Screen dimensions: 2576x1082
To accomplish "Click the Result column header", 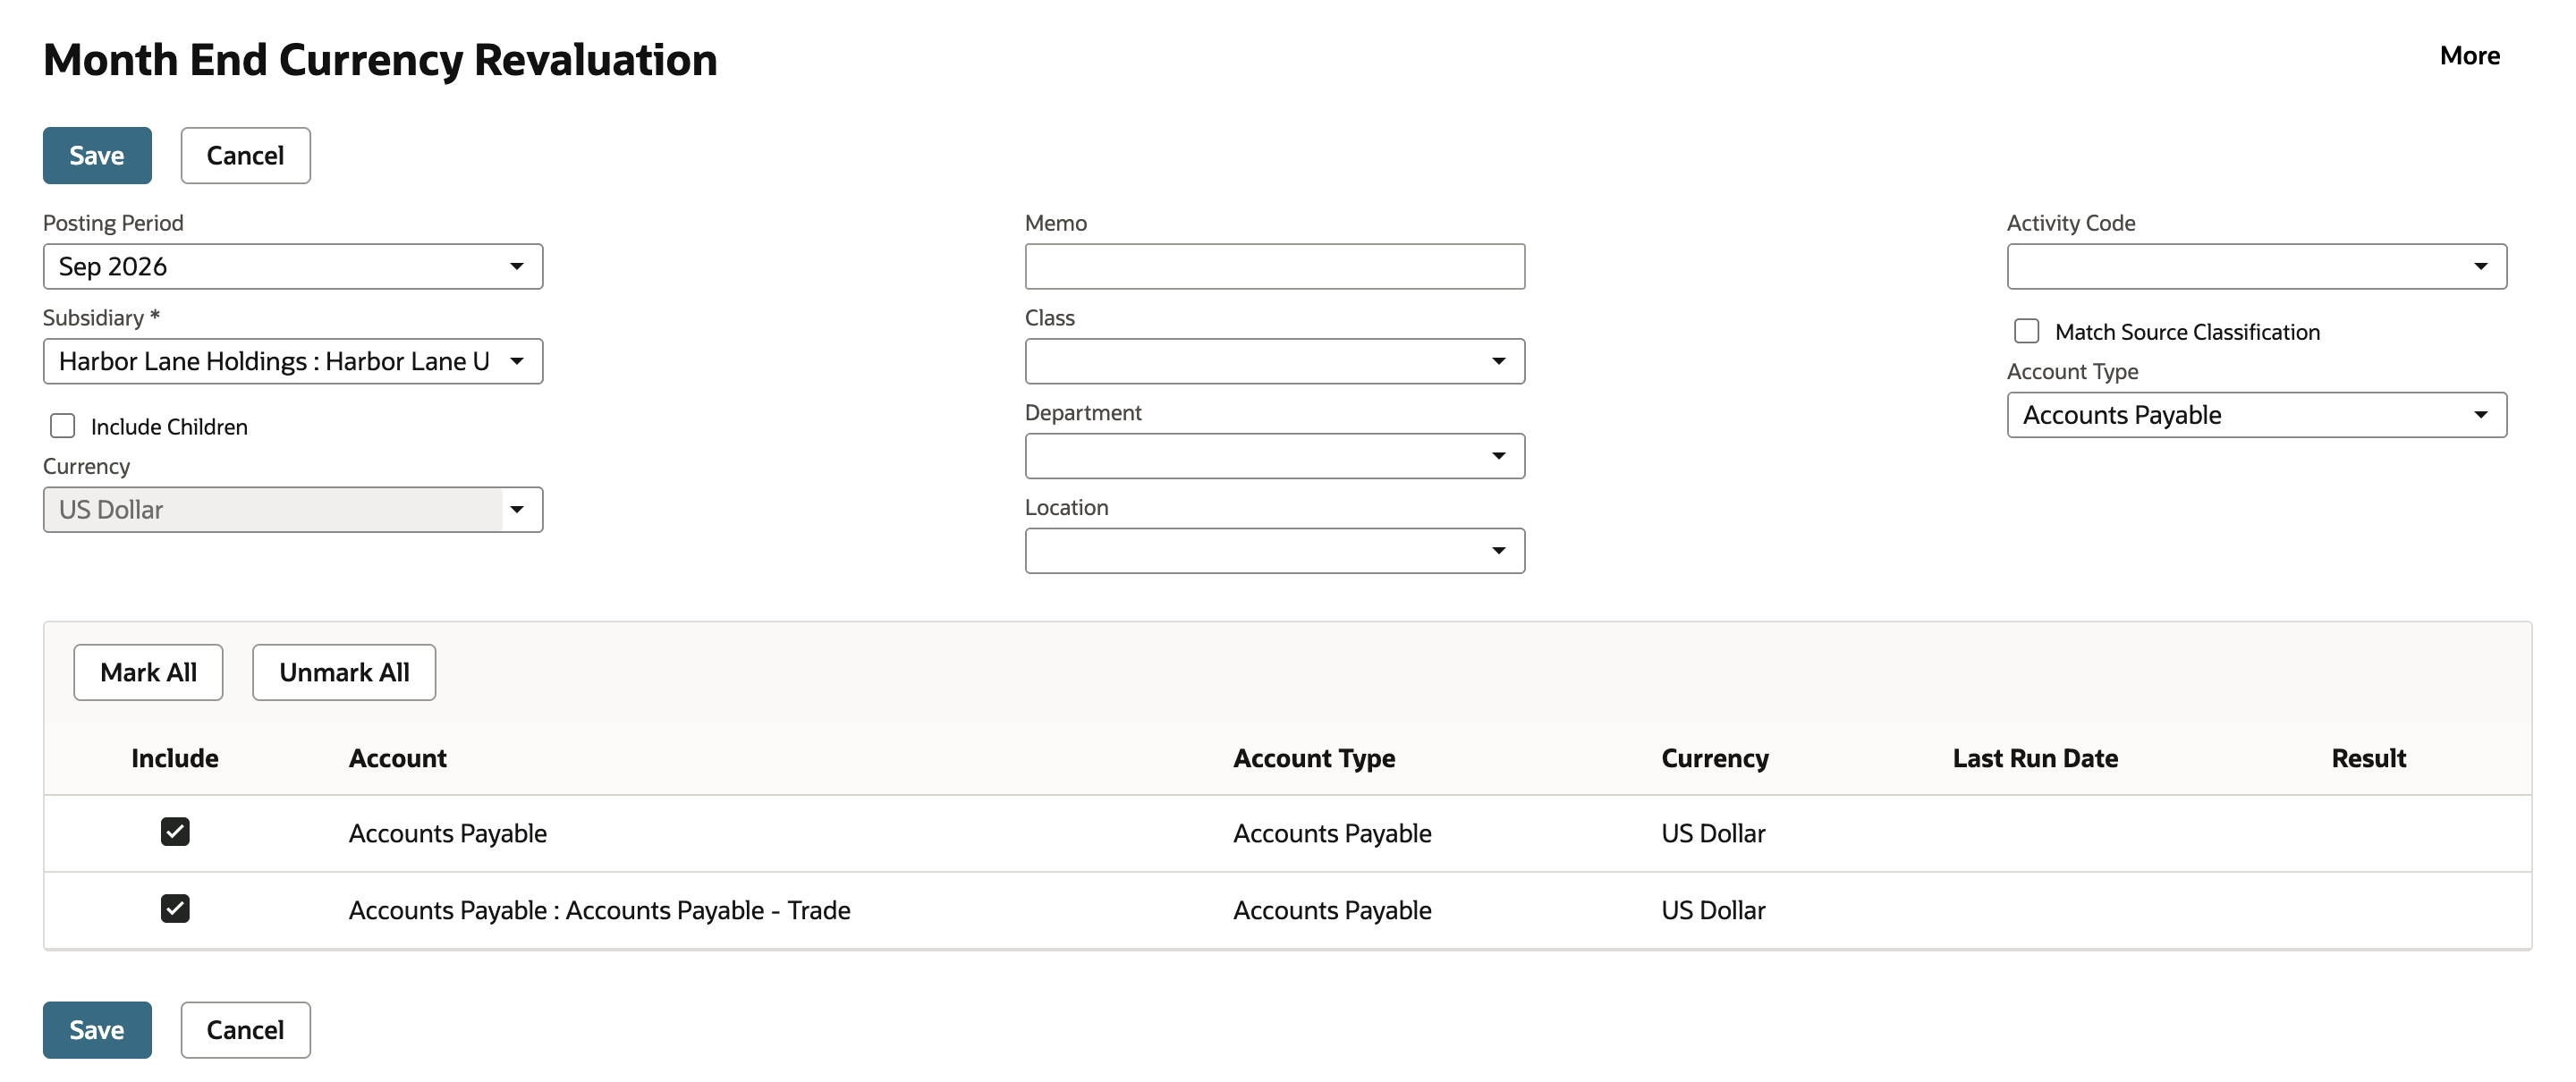I will (2368, 758).
